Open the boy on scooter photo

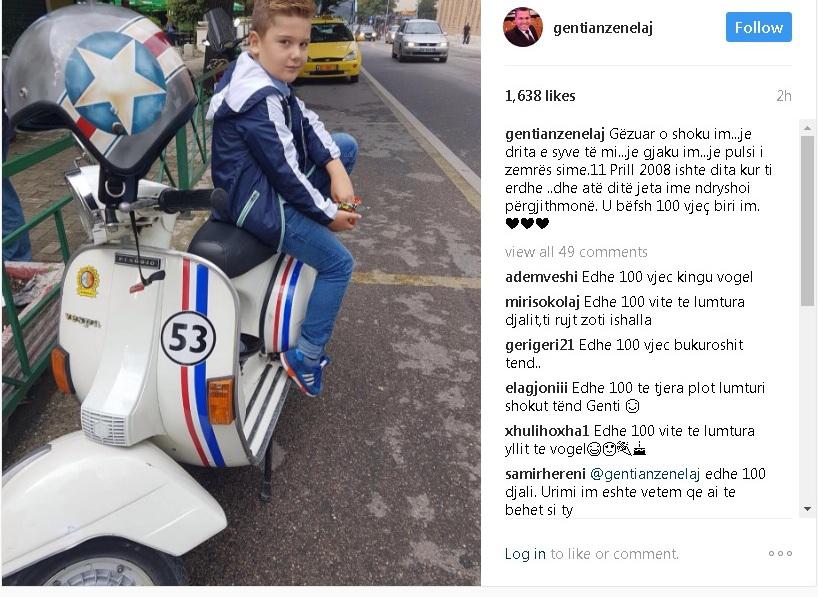point(241,293)
